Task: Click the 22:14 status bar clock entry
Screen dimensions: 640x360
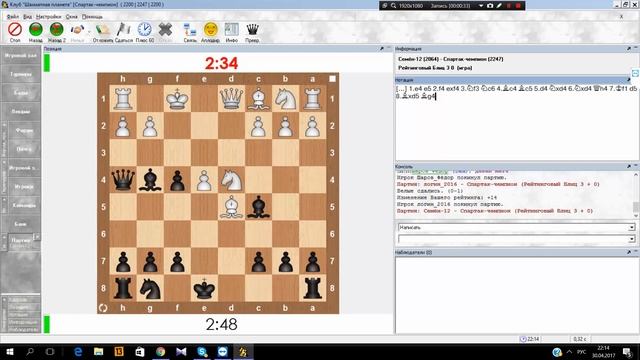Action: click(x=529, y=339)
